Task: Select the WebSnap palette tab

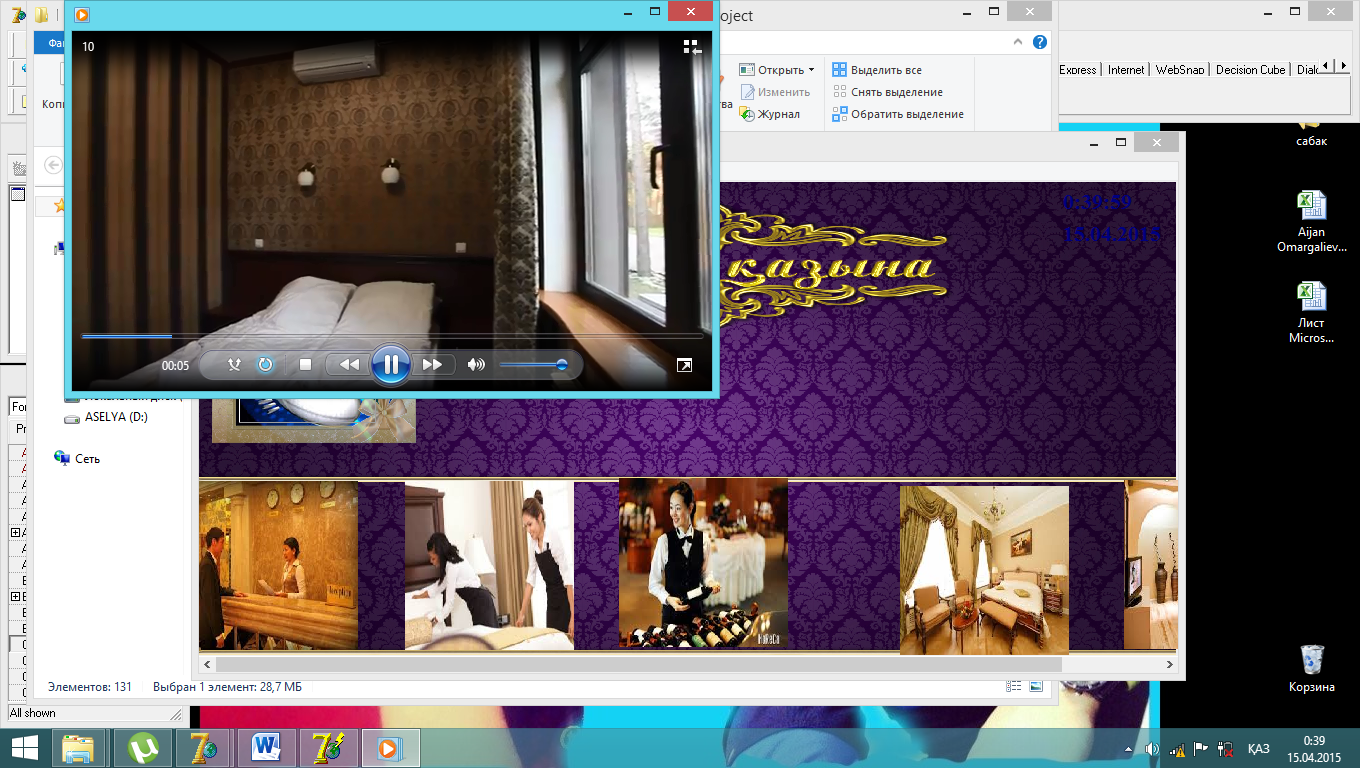Action: (1180, 70)
